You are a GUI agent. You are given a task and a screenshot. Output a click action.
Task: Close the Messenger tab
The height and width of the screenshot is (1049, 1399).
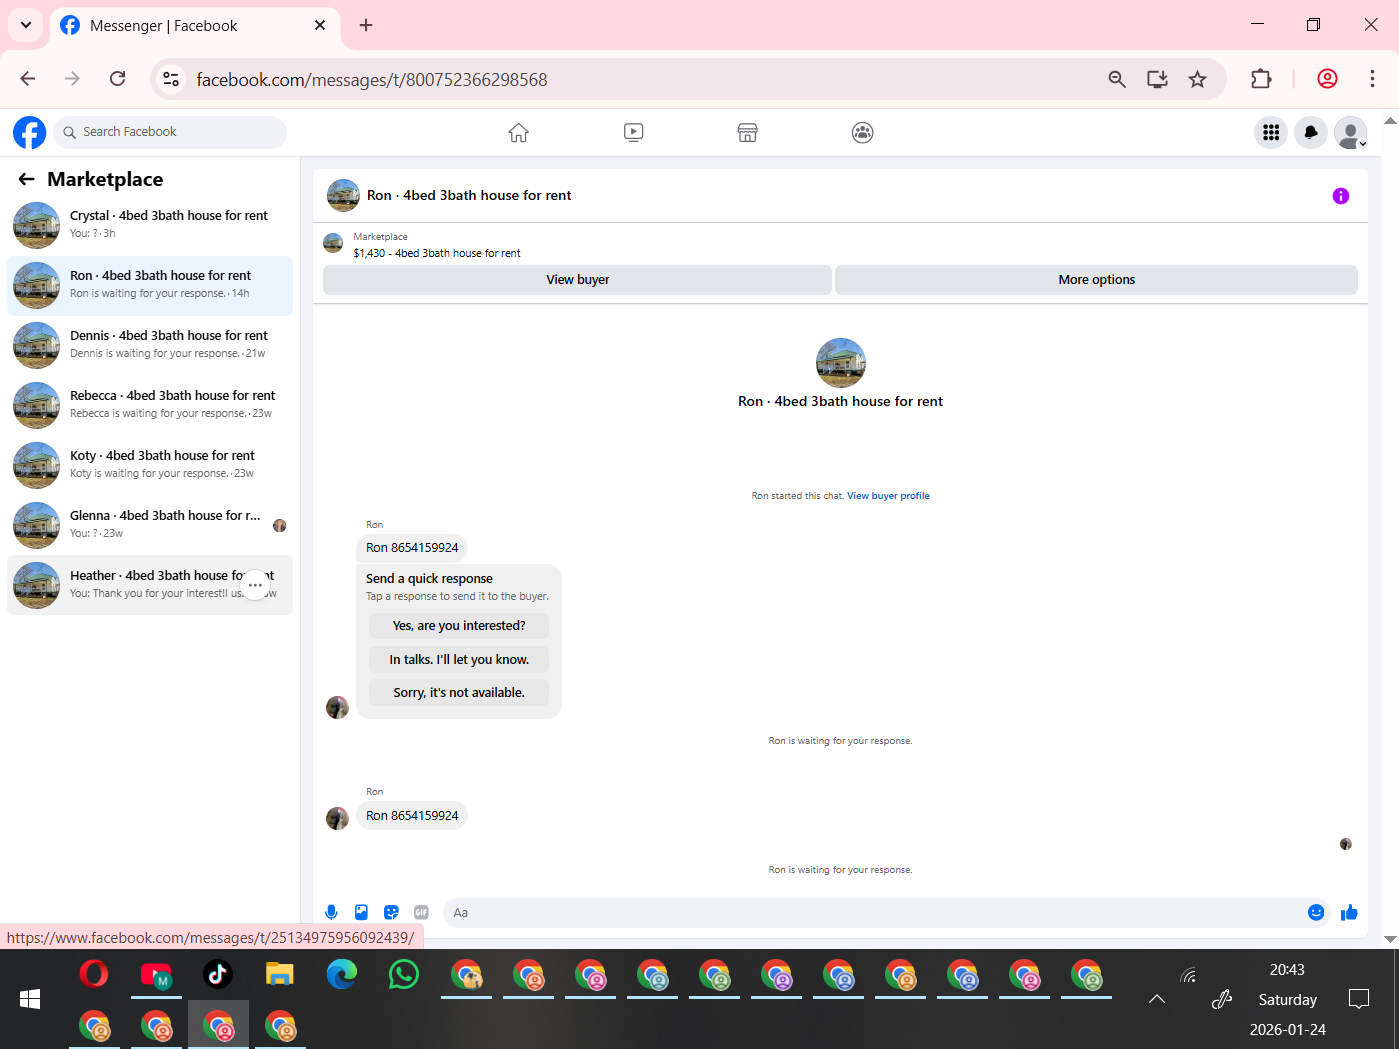click(320, 25)
